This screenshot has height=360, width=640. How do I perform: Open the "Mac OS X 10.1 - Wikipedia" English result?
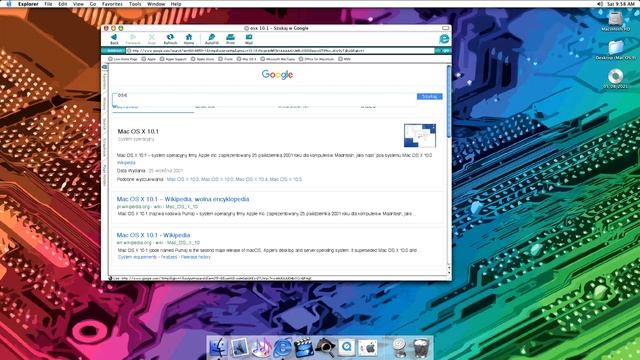coord(153,235)
